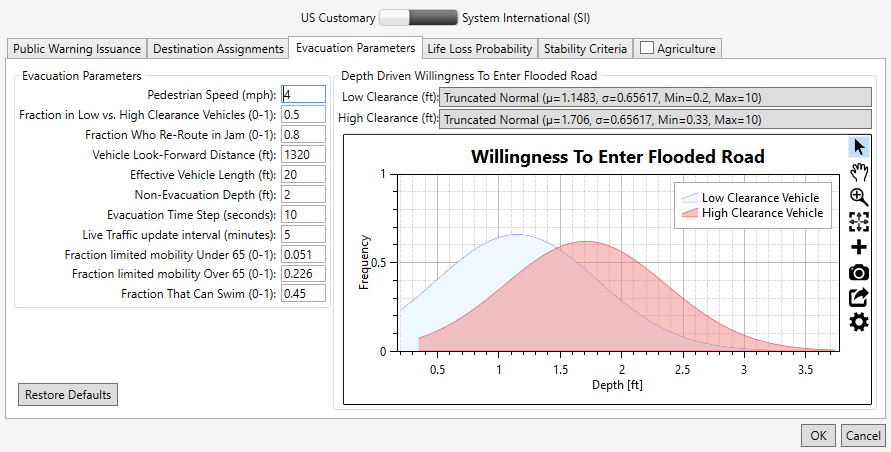Click Low Clearance Vehicle legend swatch
The width and height of the screenshot is (891, 452).
[x=689, y=198]
